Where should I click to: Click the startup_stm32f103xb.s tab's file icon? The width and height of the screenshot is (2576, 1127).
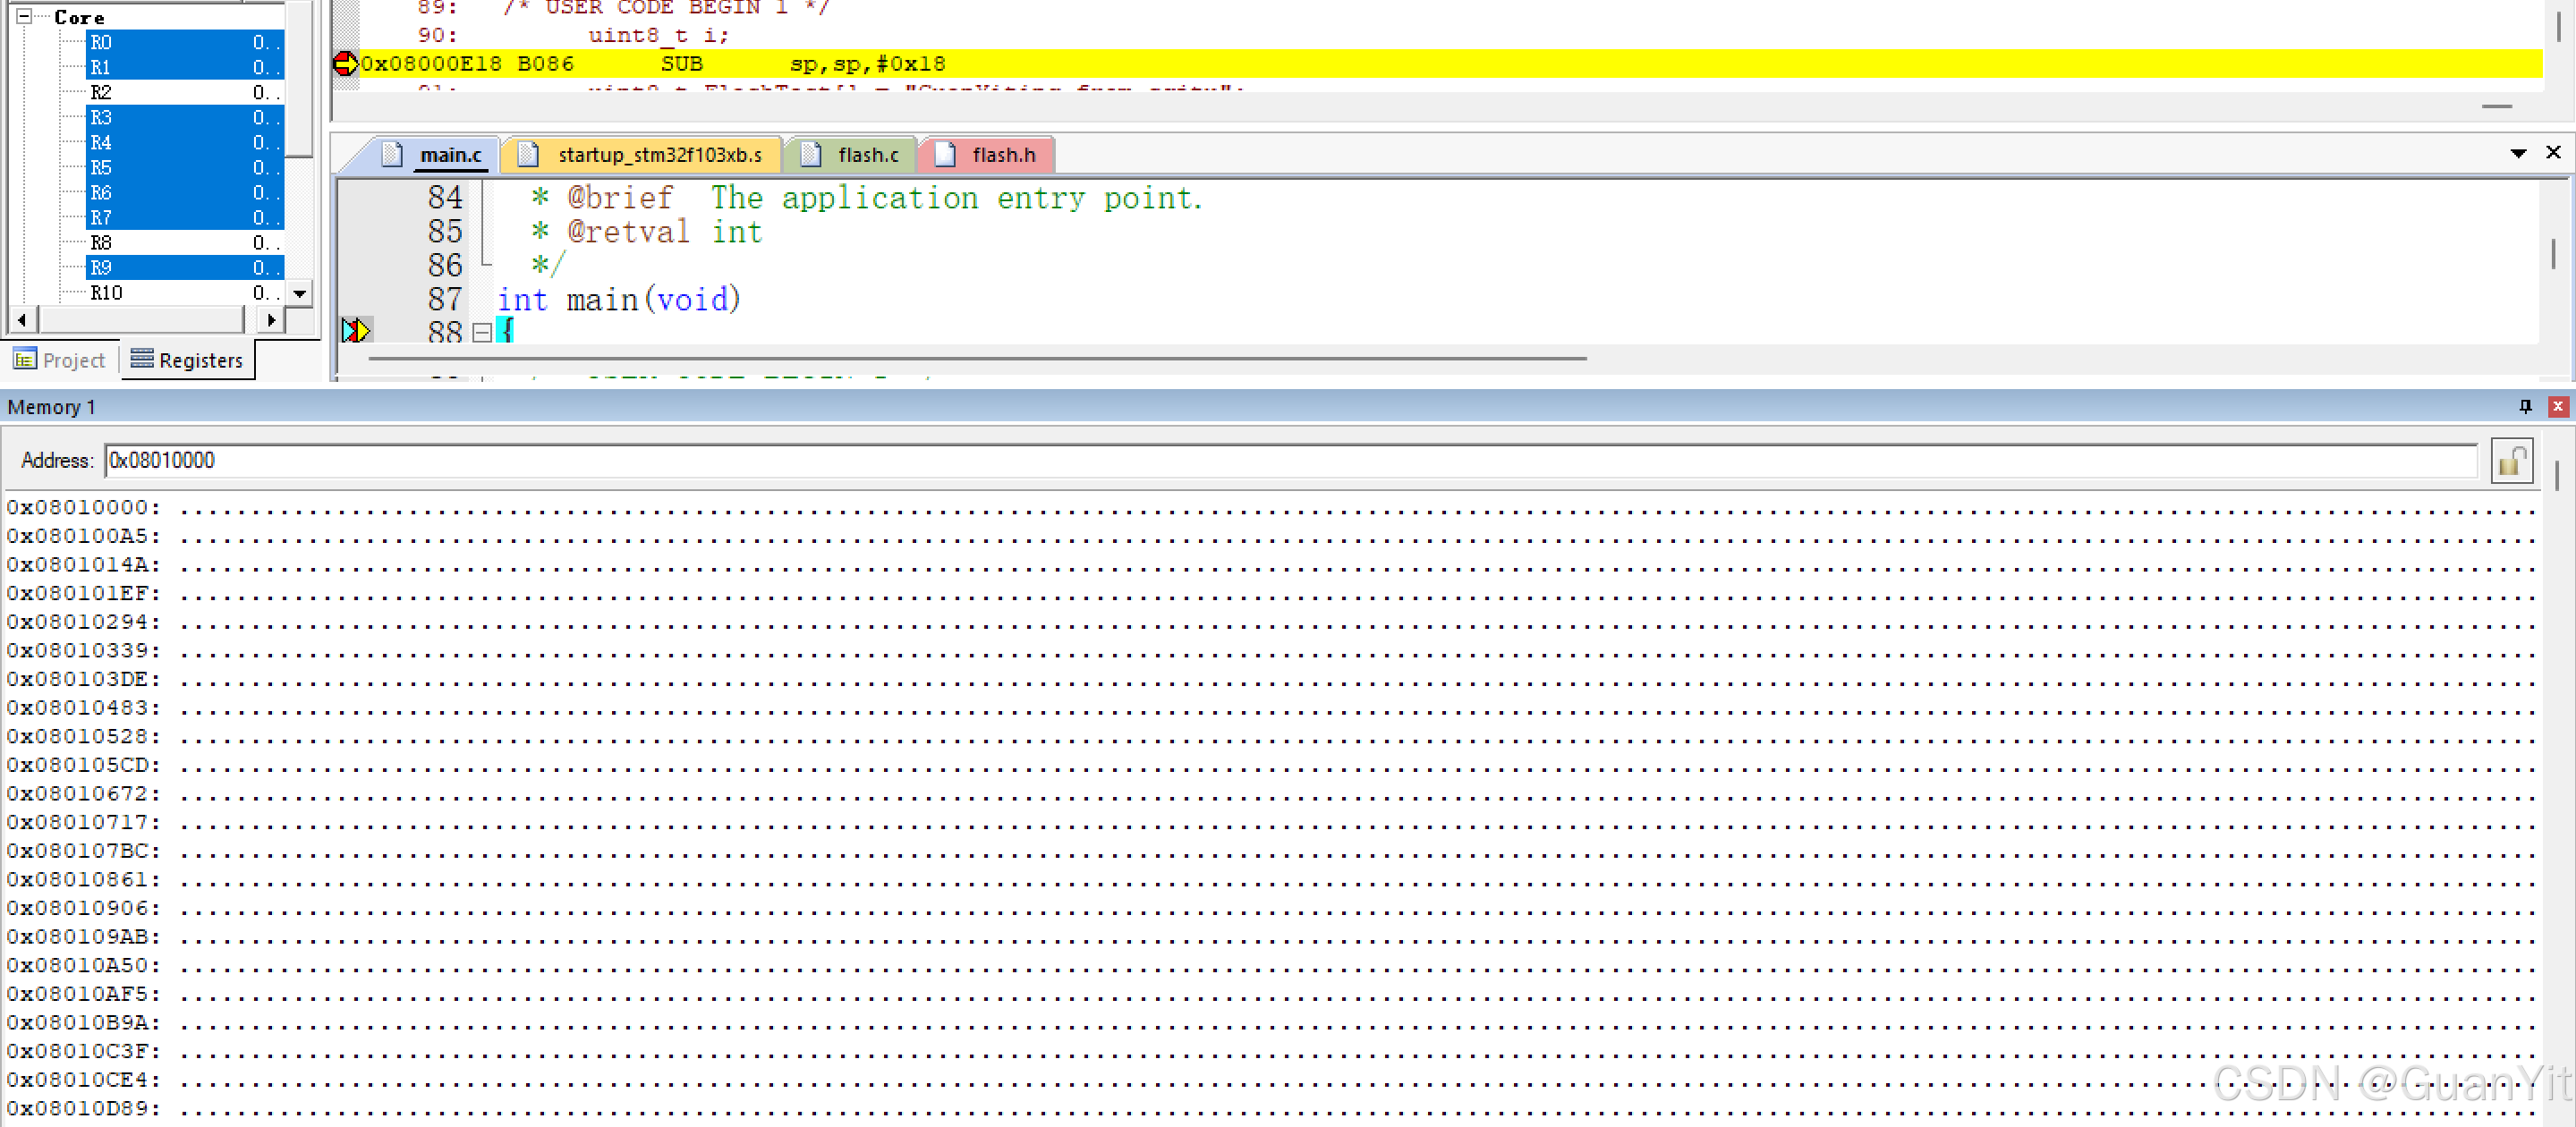529,155
